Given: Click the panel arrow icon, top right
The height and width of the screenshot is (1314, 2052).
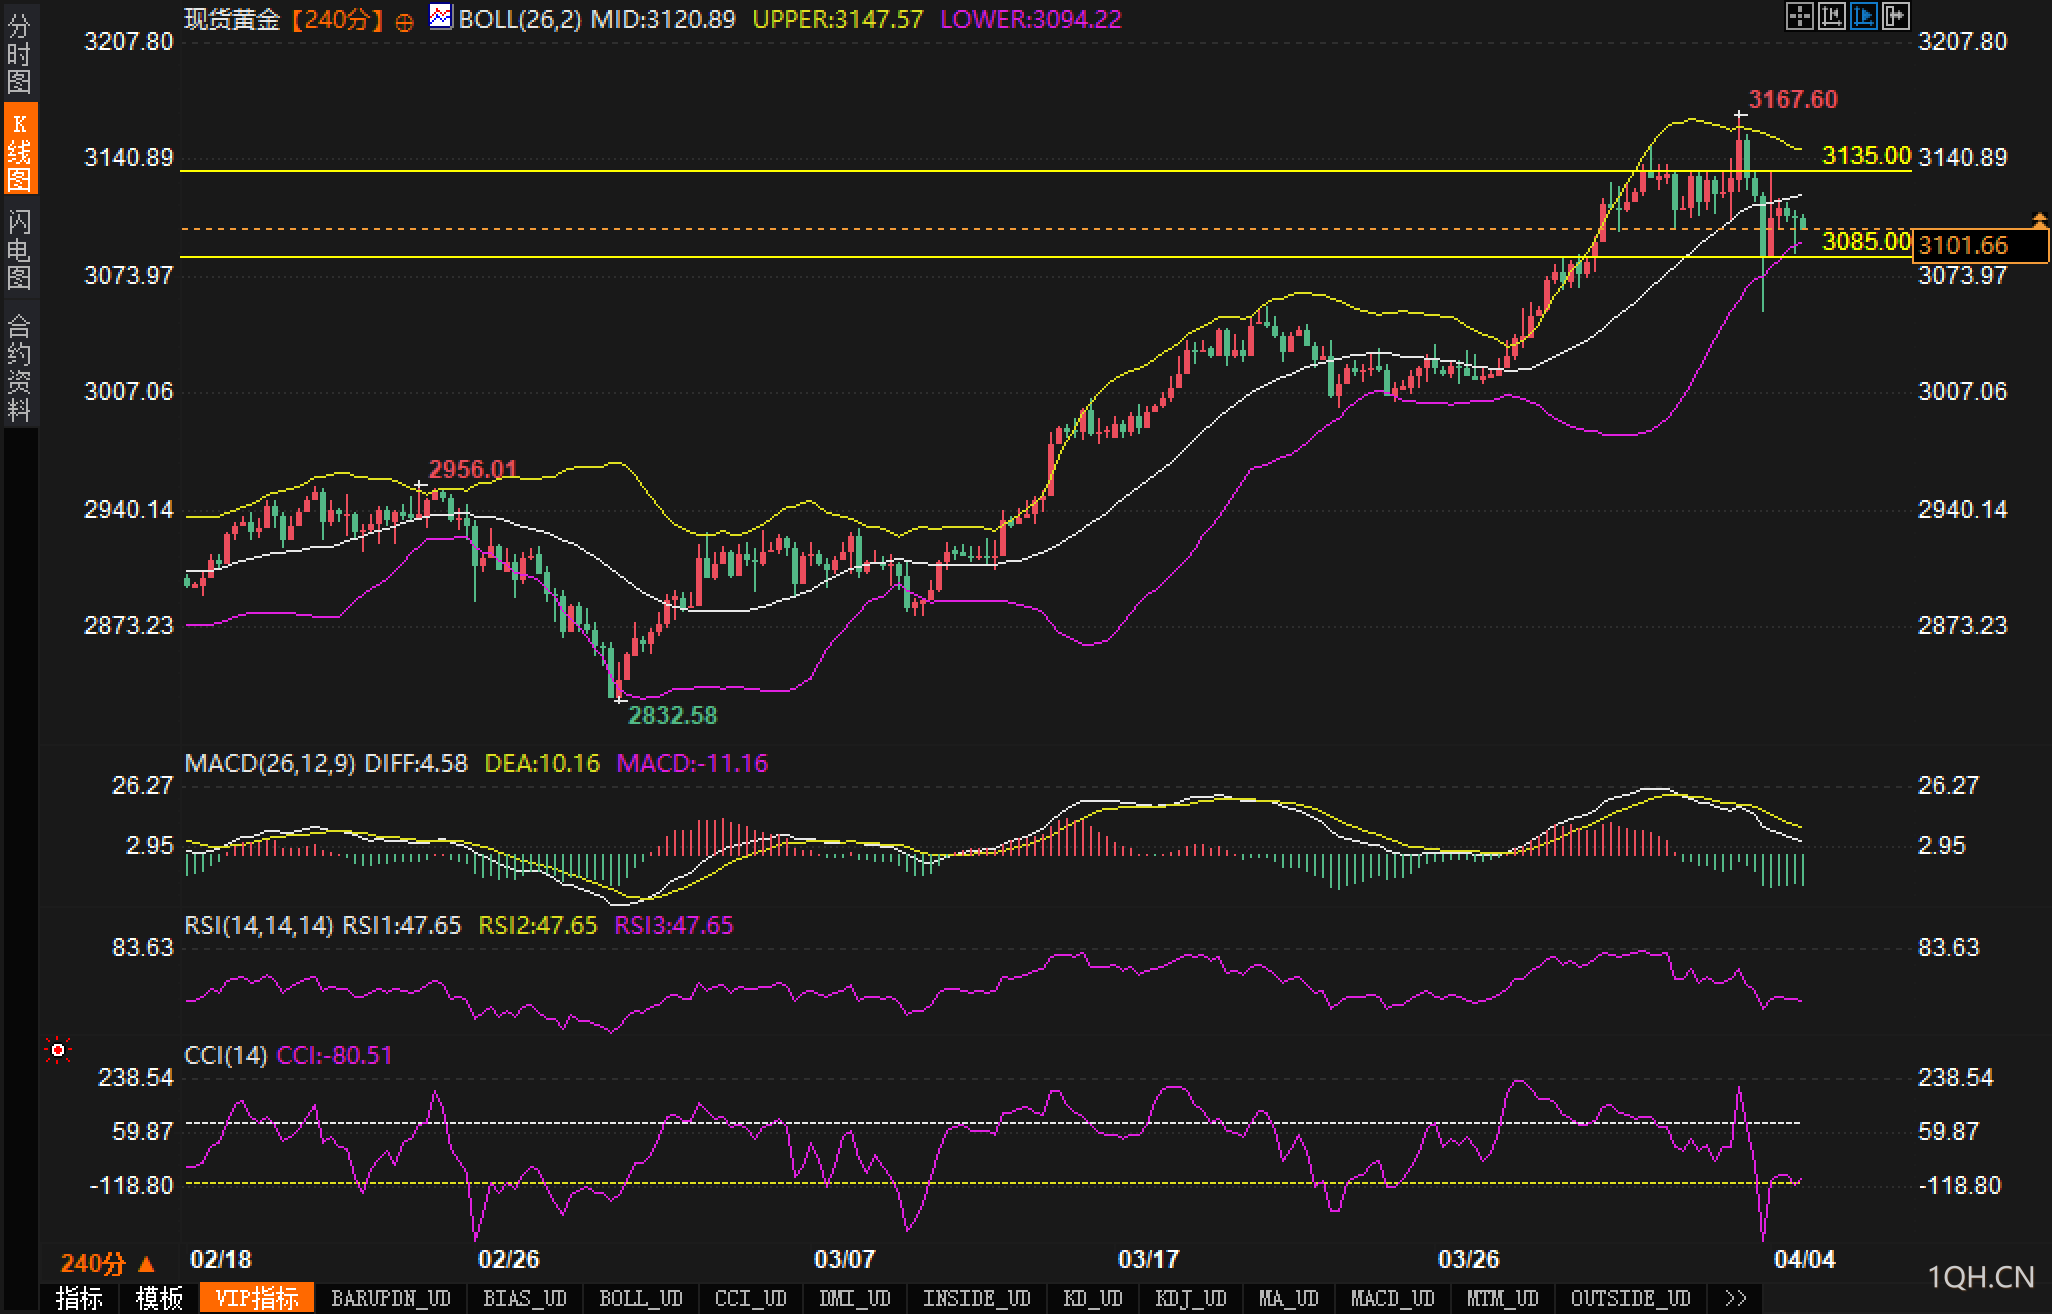Looking at the screenshot, I should click(1895, 16).
